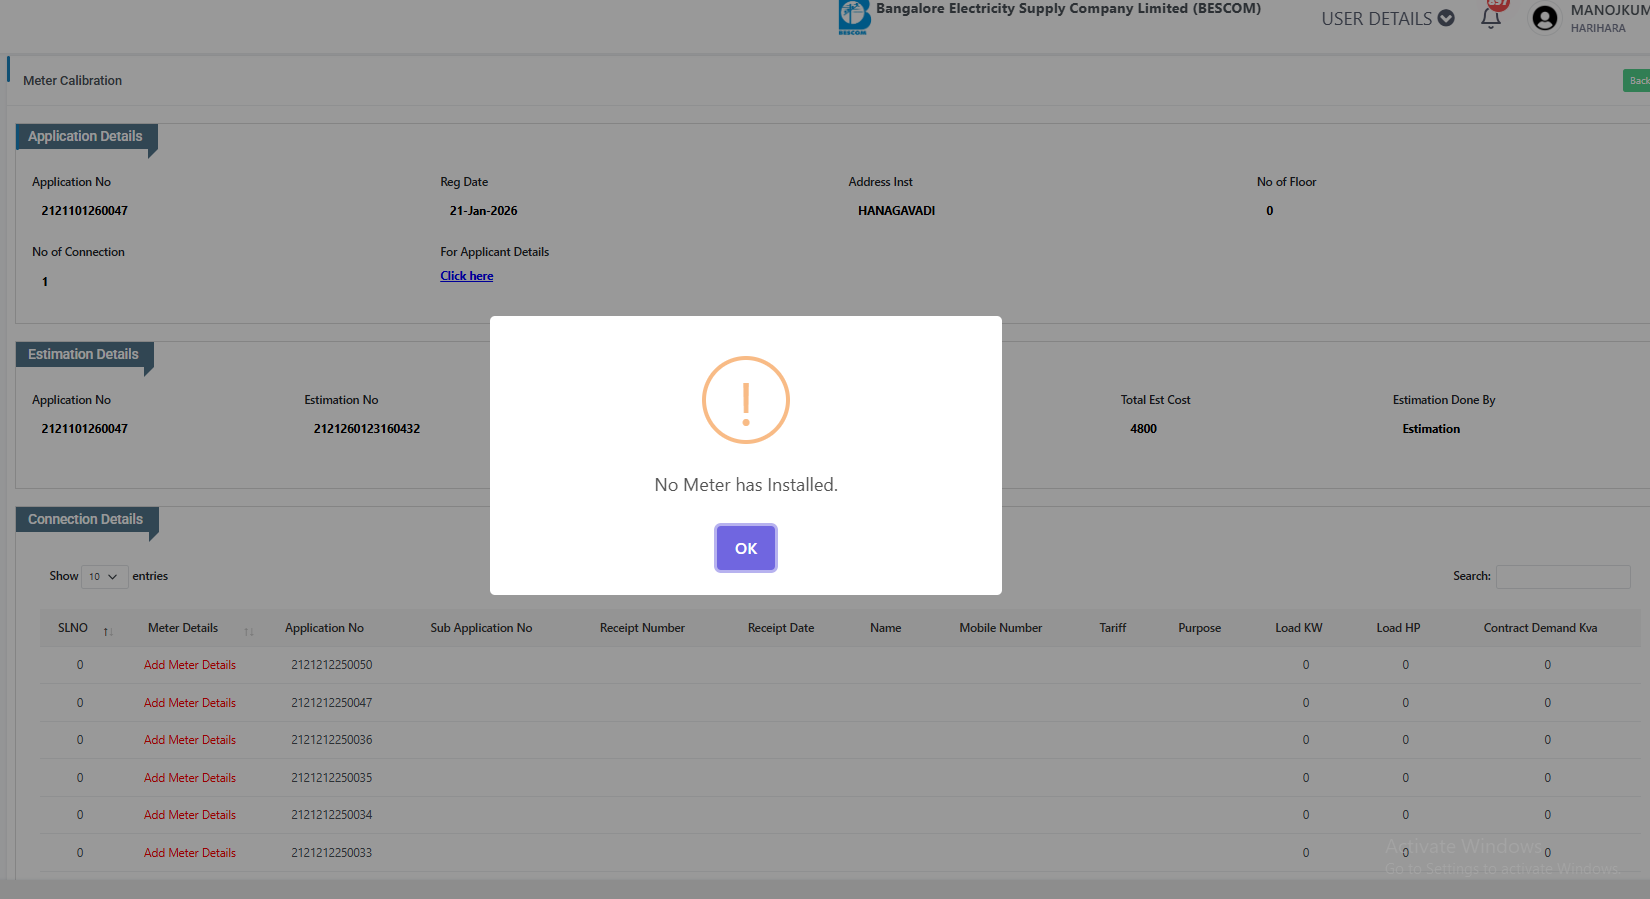
Task: Click the notification bell icon
Action: [1490, 18]
